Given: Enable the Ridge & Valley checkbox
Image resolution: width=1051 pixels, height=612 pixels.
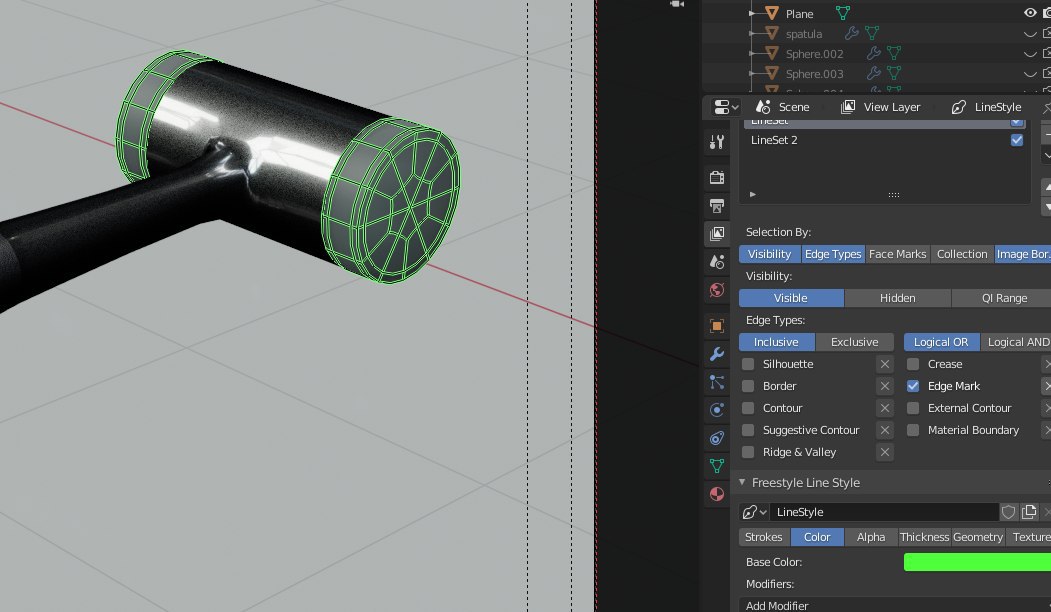Looking at the screenshot, I should [748, 452].
